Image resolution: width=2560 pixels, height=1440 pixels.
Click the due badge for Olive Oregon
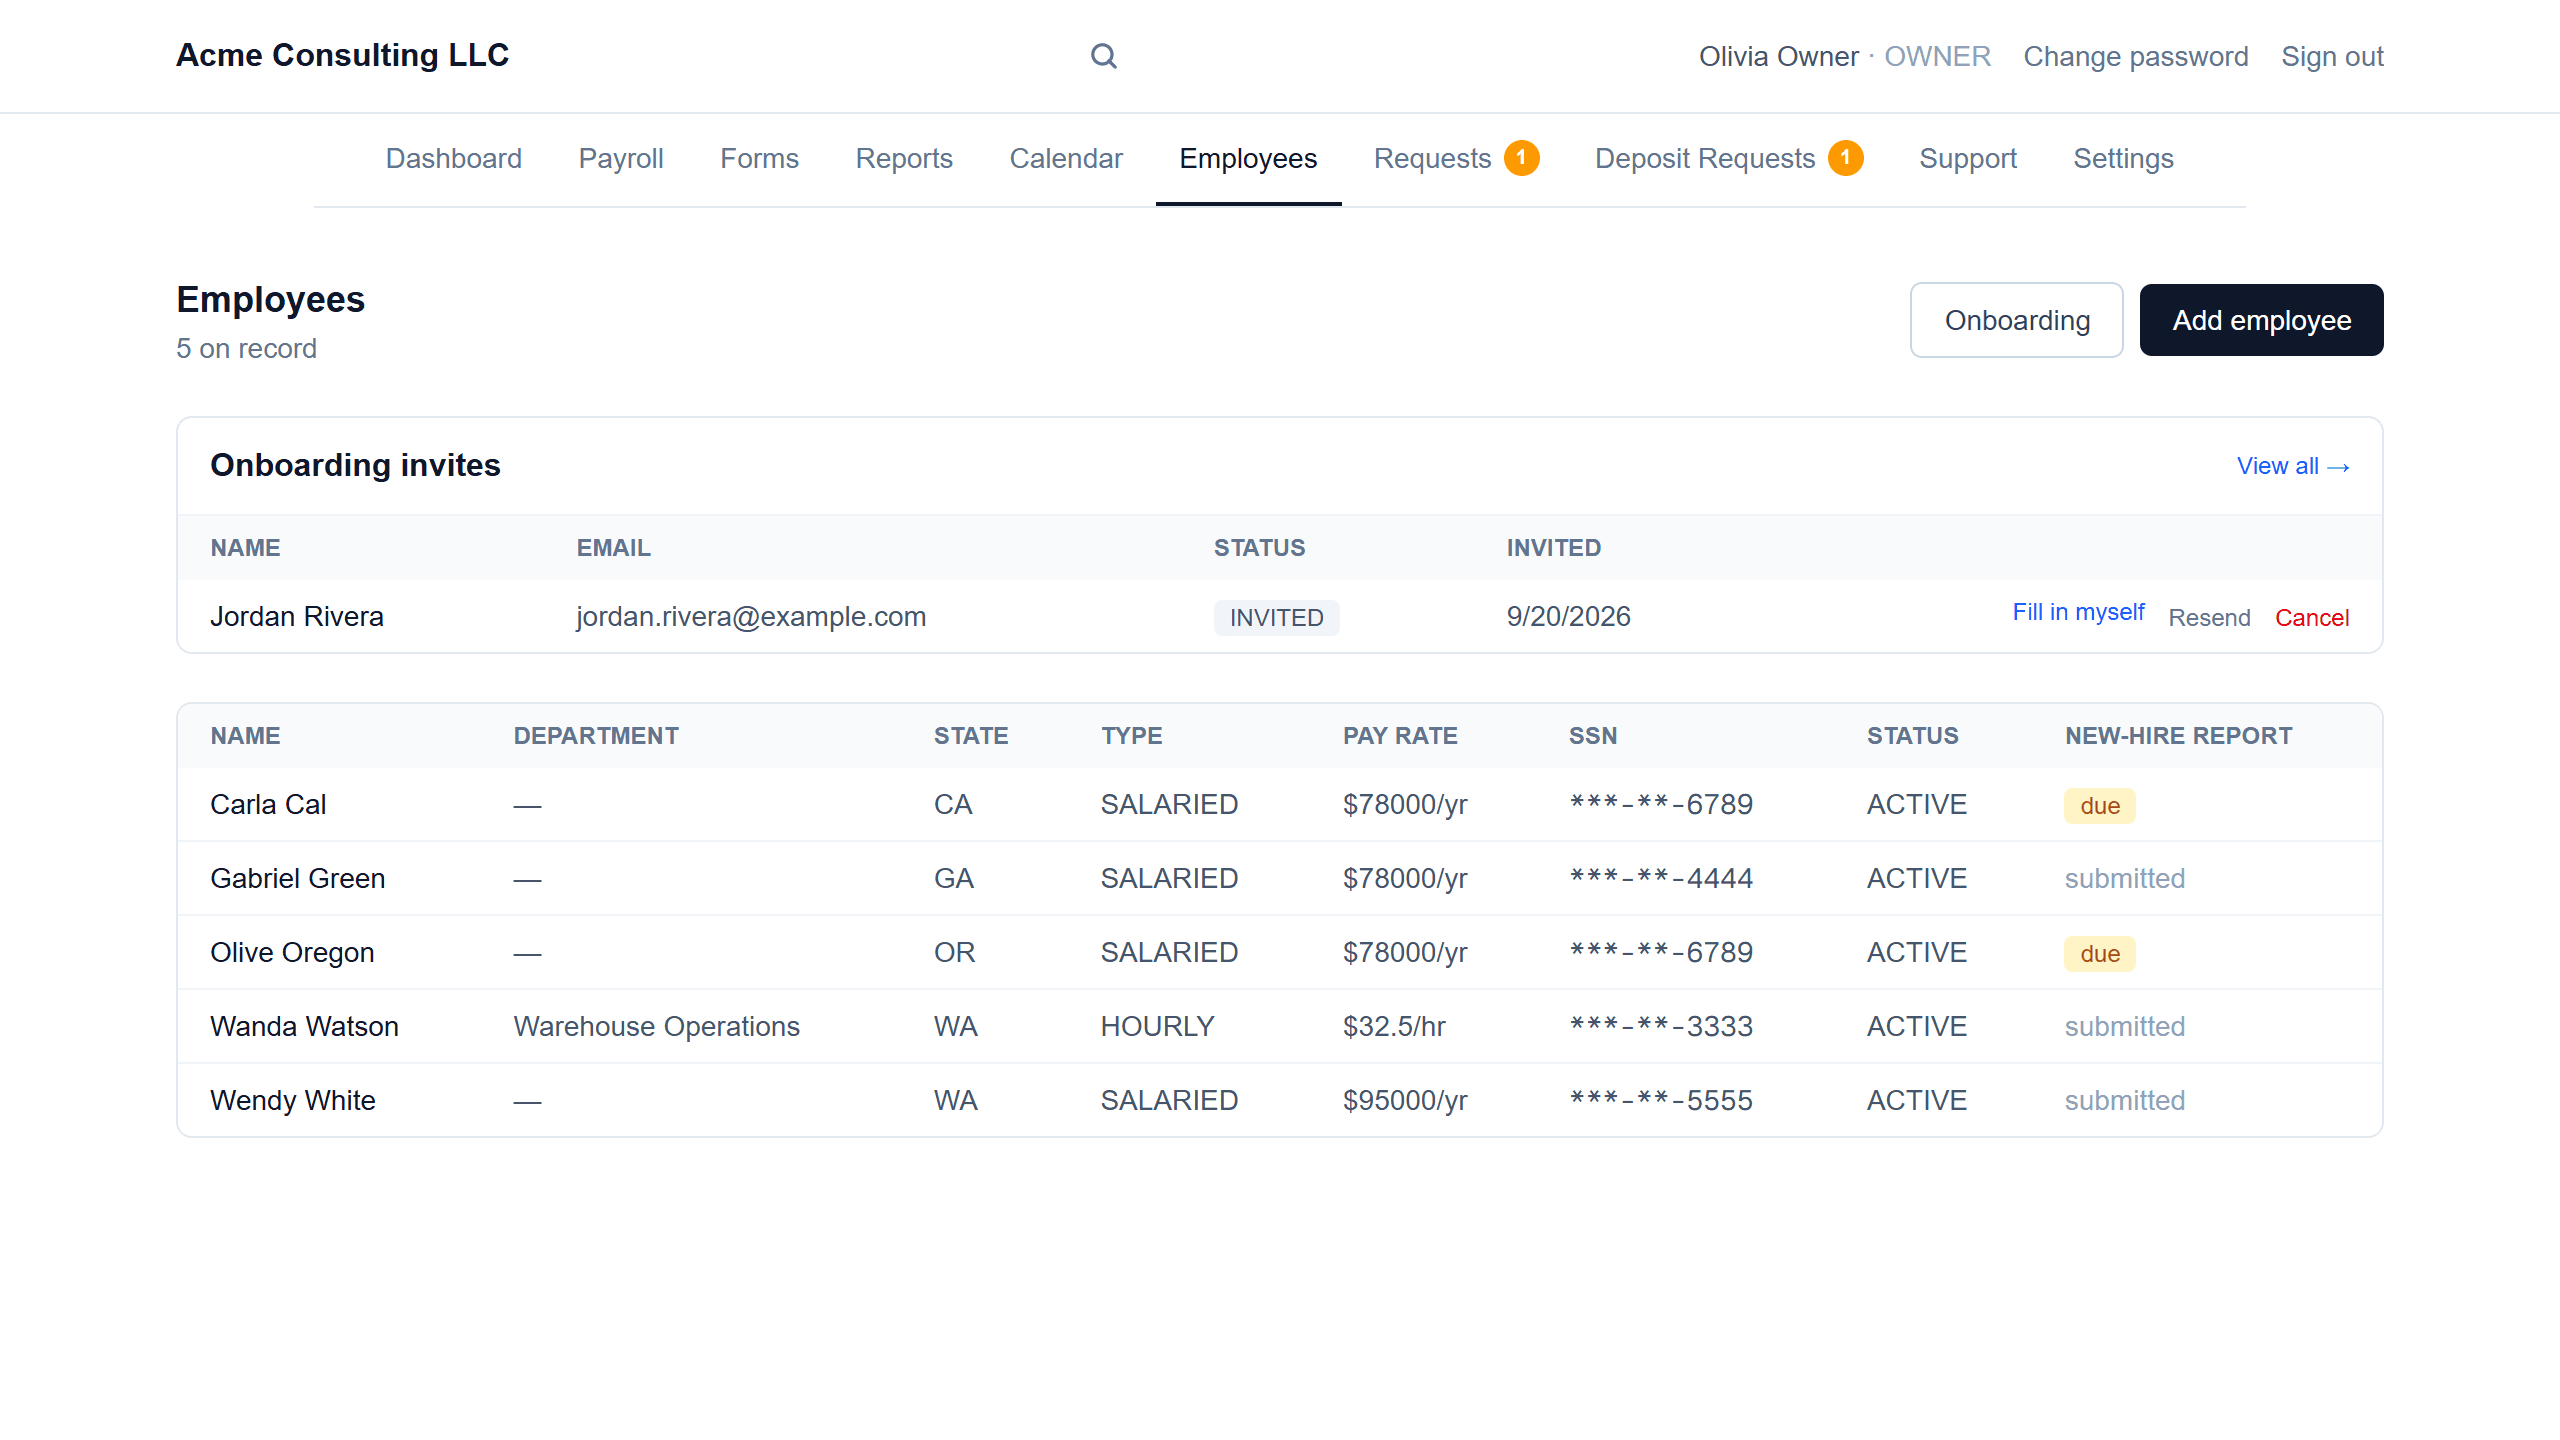[x=2100, y=954]
